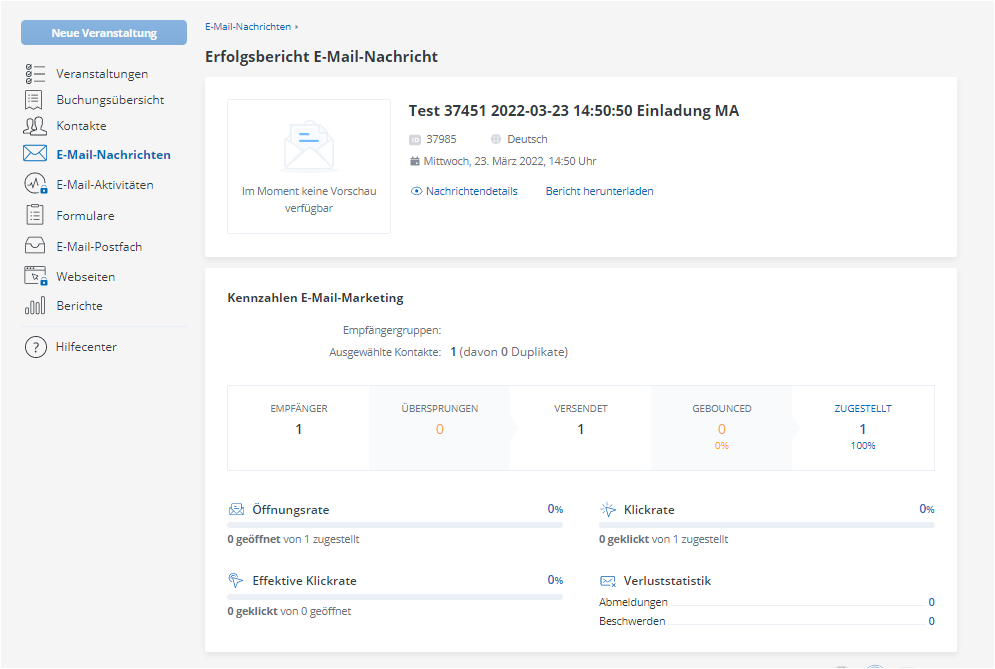Click the Klickrate progress bar

coord(766,525)
